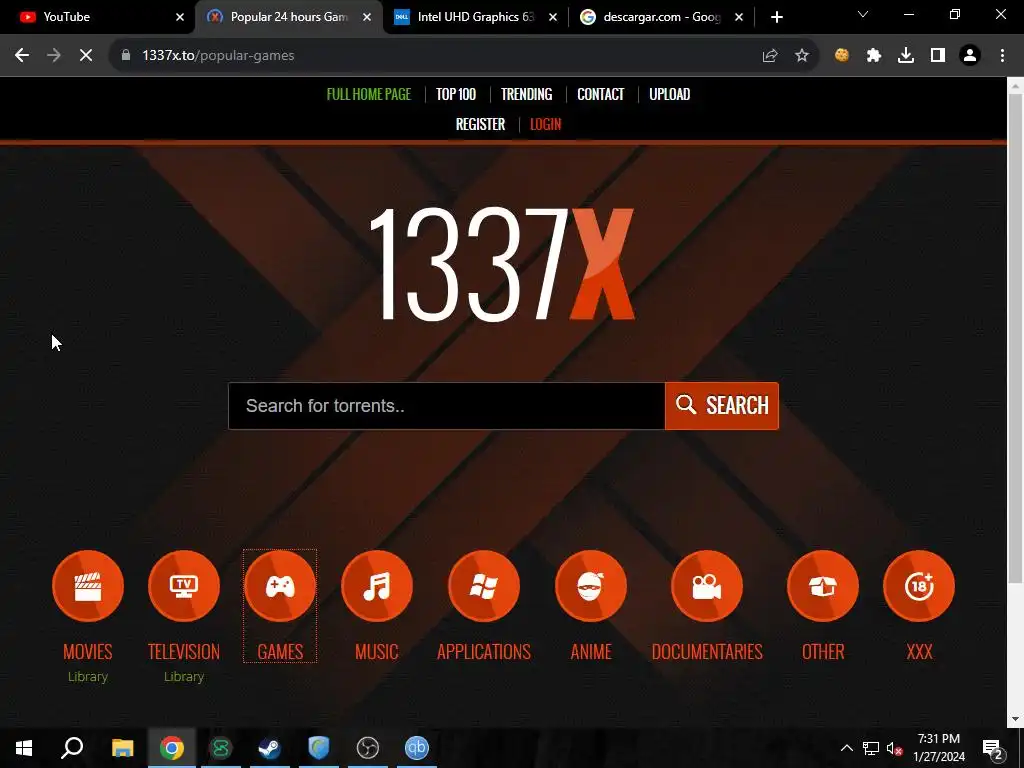Viewport: 1024px width, 768px height.
Task: Open the Anime ninja icon
Action: pyautogui.click(x=591, y=586)
